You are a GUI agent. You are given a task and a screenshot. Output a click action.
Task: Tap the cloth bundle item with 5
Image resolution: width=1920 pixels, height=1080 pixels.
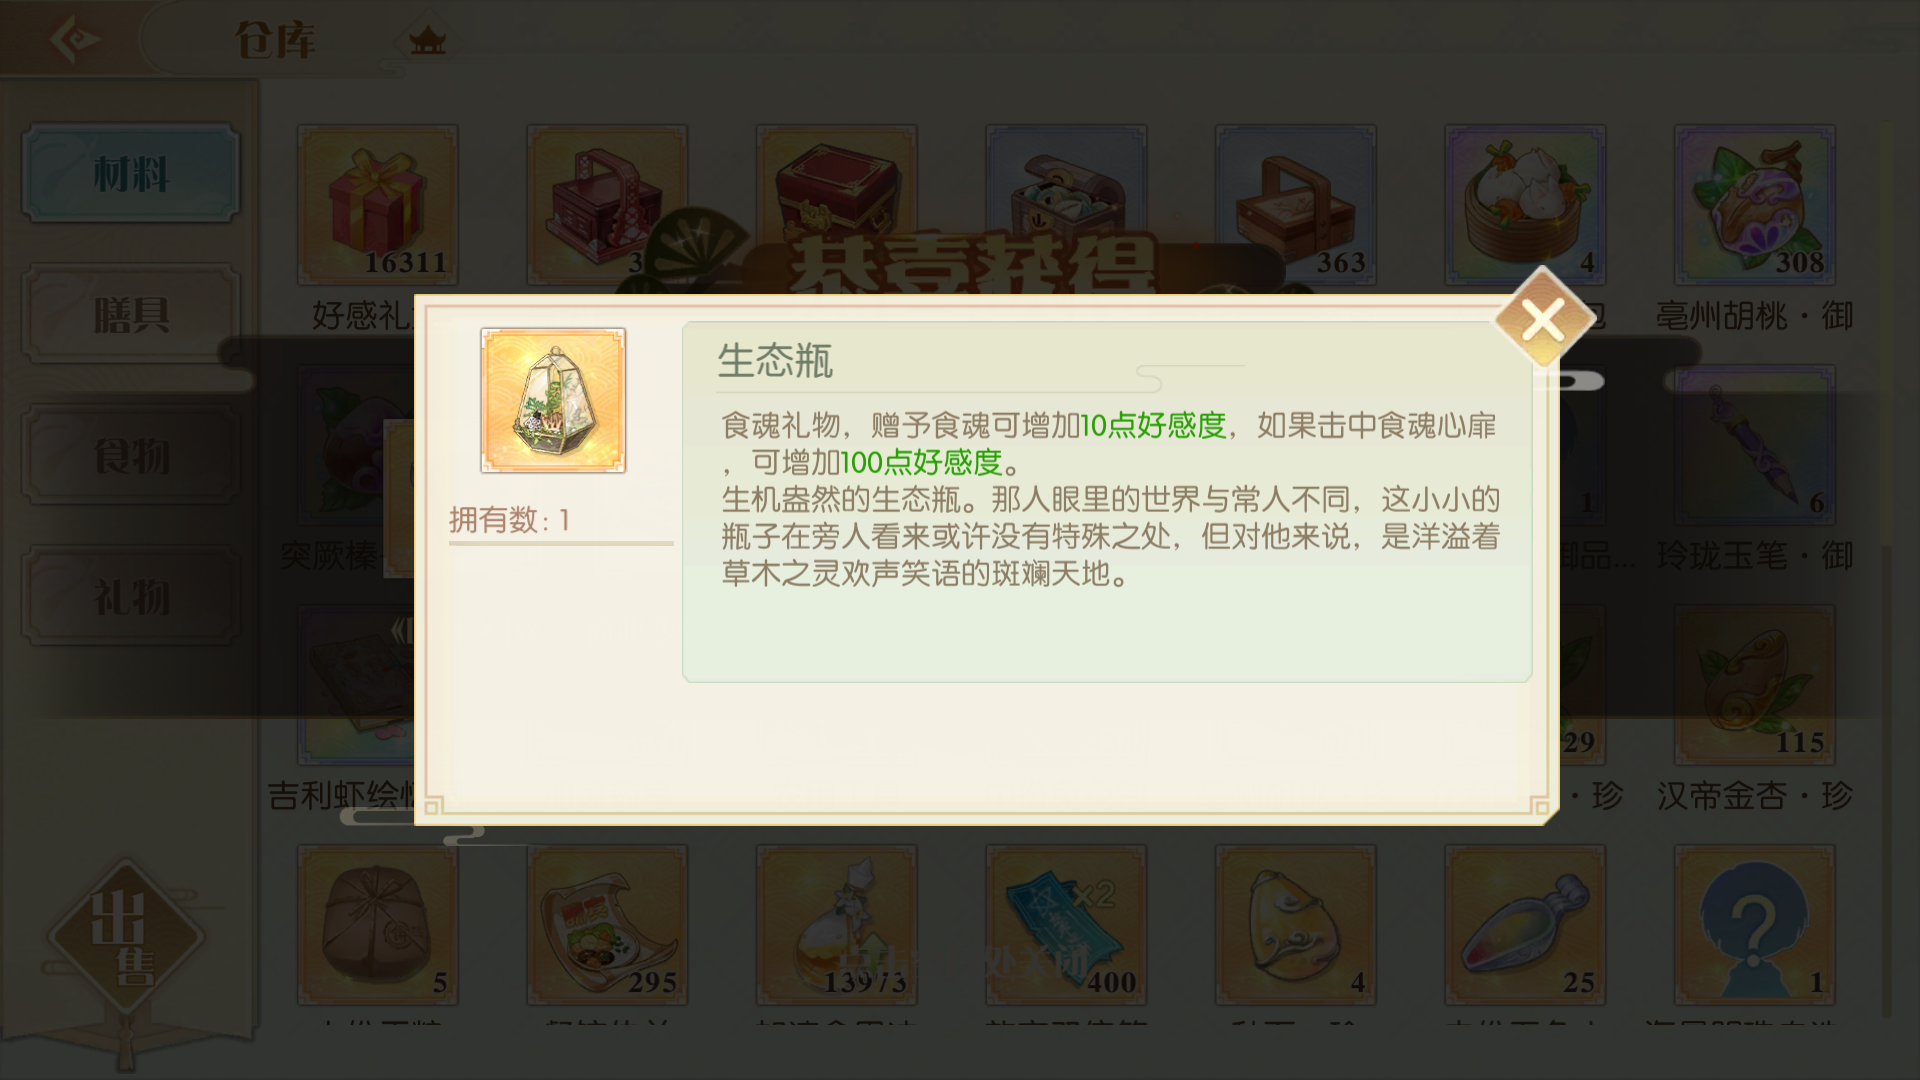point(378,925)
